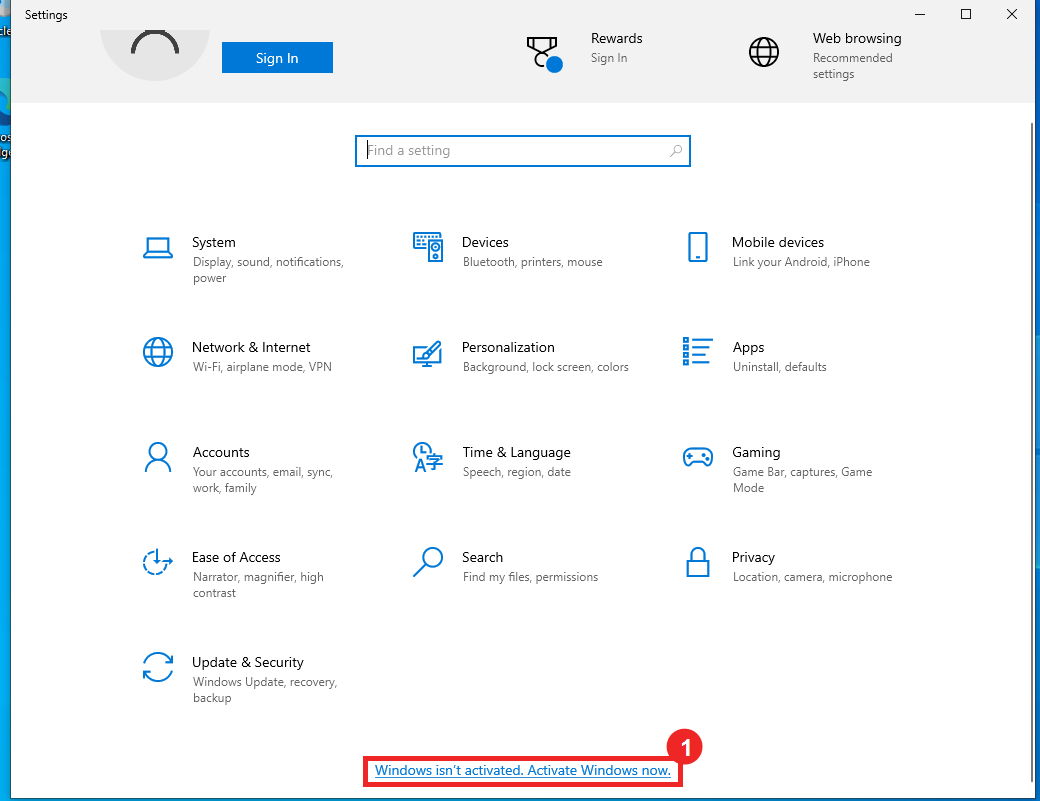Select the Ease of Access heading
The image size is (1040, 801).
236,558
